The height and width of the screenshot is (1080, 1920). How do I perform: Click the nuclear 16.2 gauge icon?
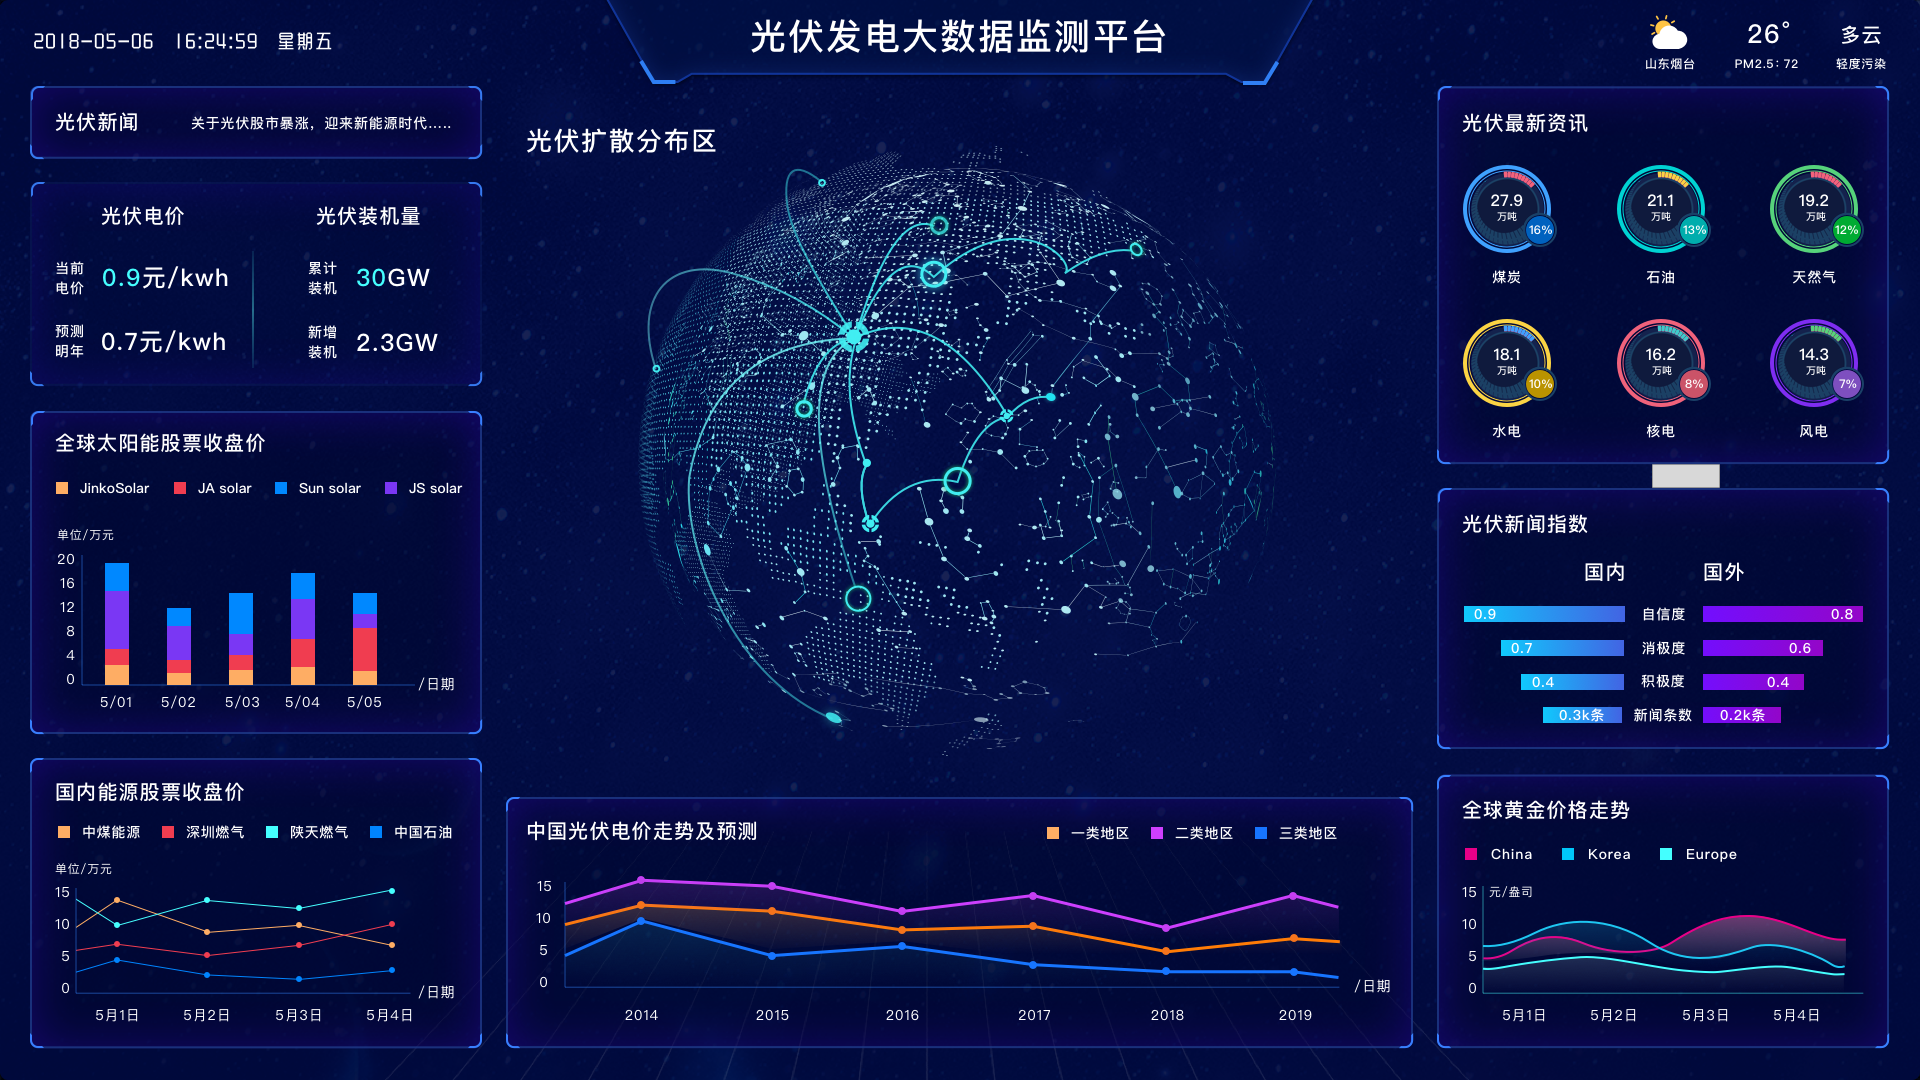[x=1659, y=362]
